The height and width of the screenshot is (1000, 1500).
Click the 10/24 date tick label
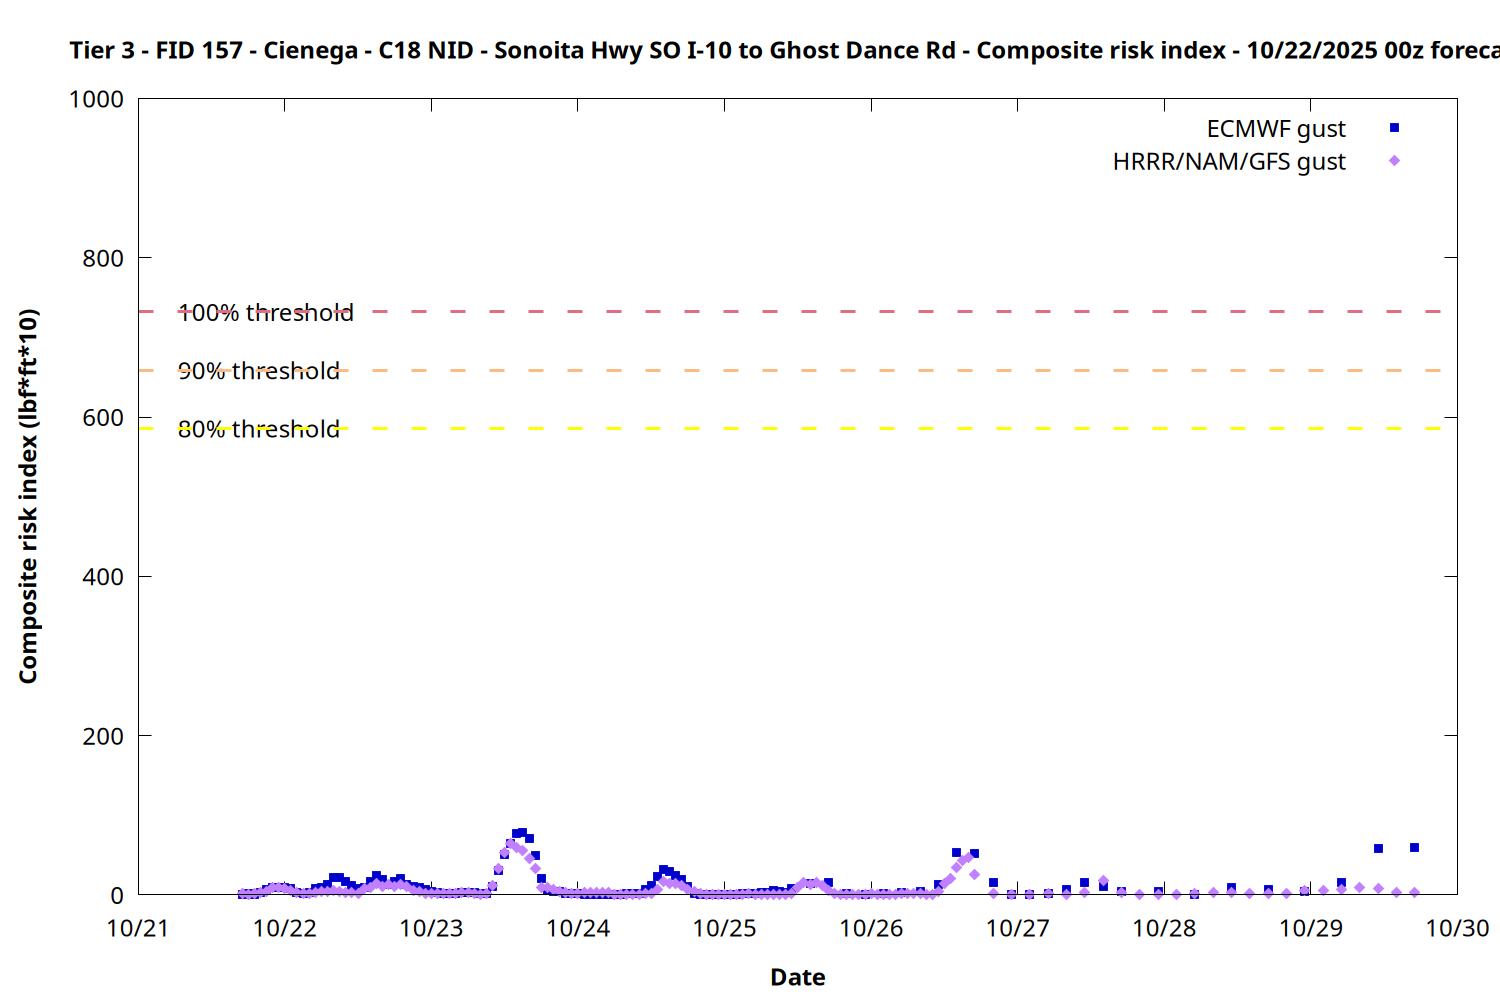click(x=578, y=928)
